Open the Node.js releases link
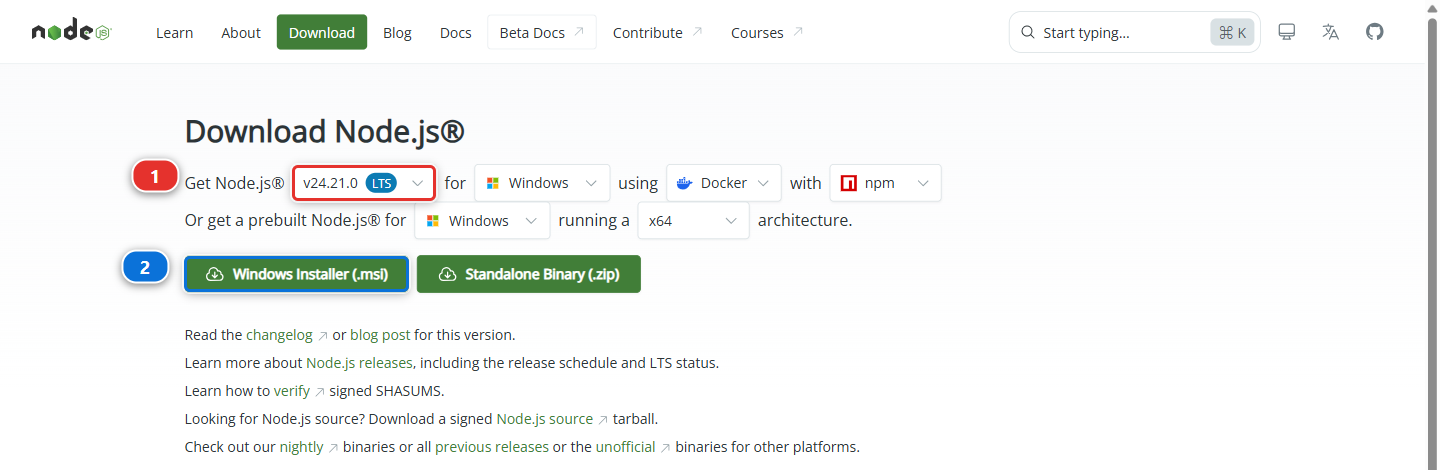 (x=360, y=363)
